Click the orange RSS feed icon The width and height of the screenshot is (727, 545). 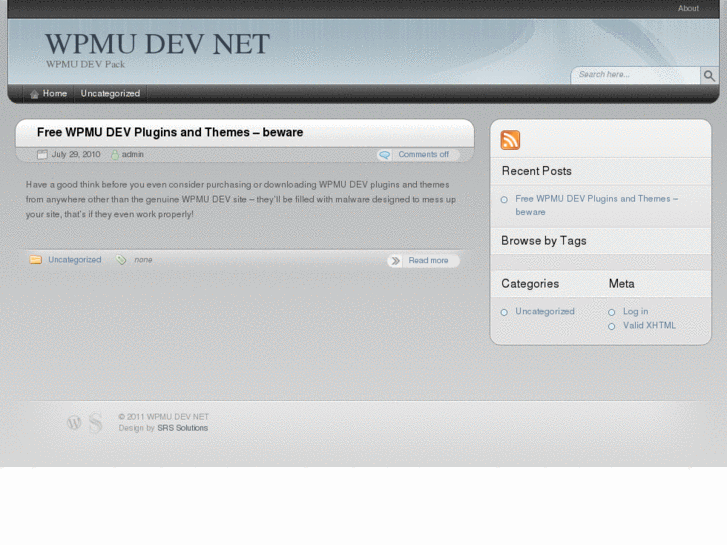coord(510,140)
